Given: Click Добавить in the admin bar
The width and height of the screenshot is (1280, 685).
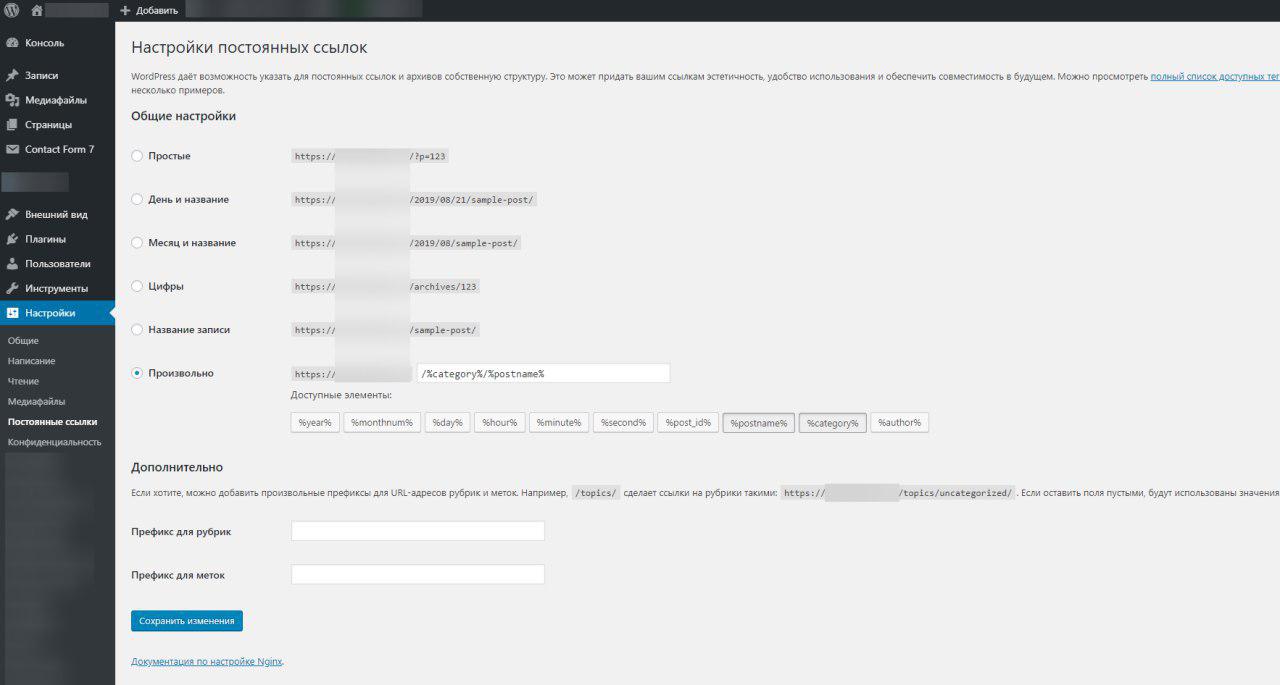Looking at the screenshot, I should [149, 10].
